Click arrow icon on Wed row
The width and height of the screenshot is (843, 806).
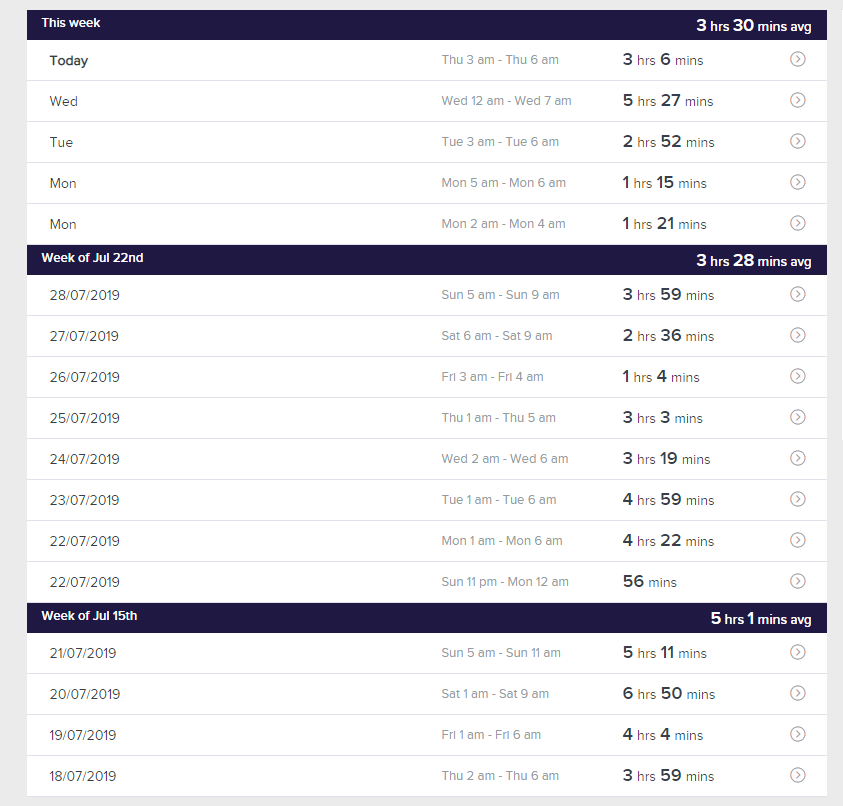(x=797, y=101)
